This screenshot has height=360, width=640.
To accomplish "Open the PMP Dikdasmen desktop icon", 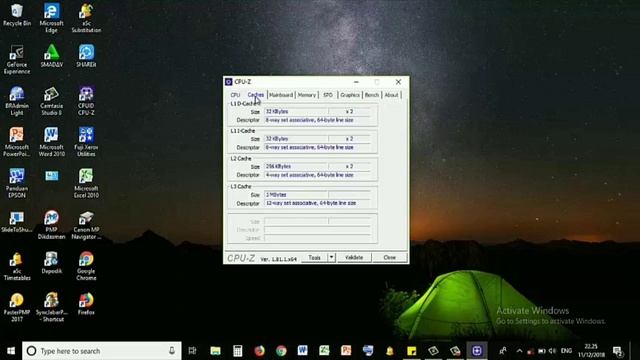I will [51, 225].
